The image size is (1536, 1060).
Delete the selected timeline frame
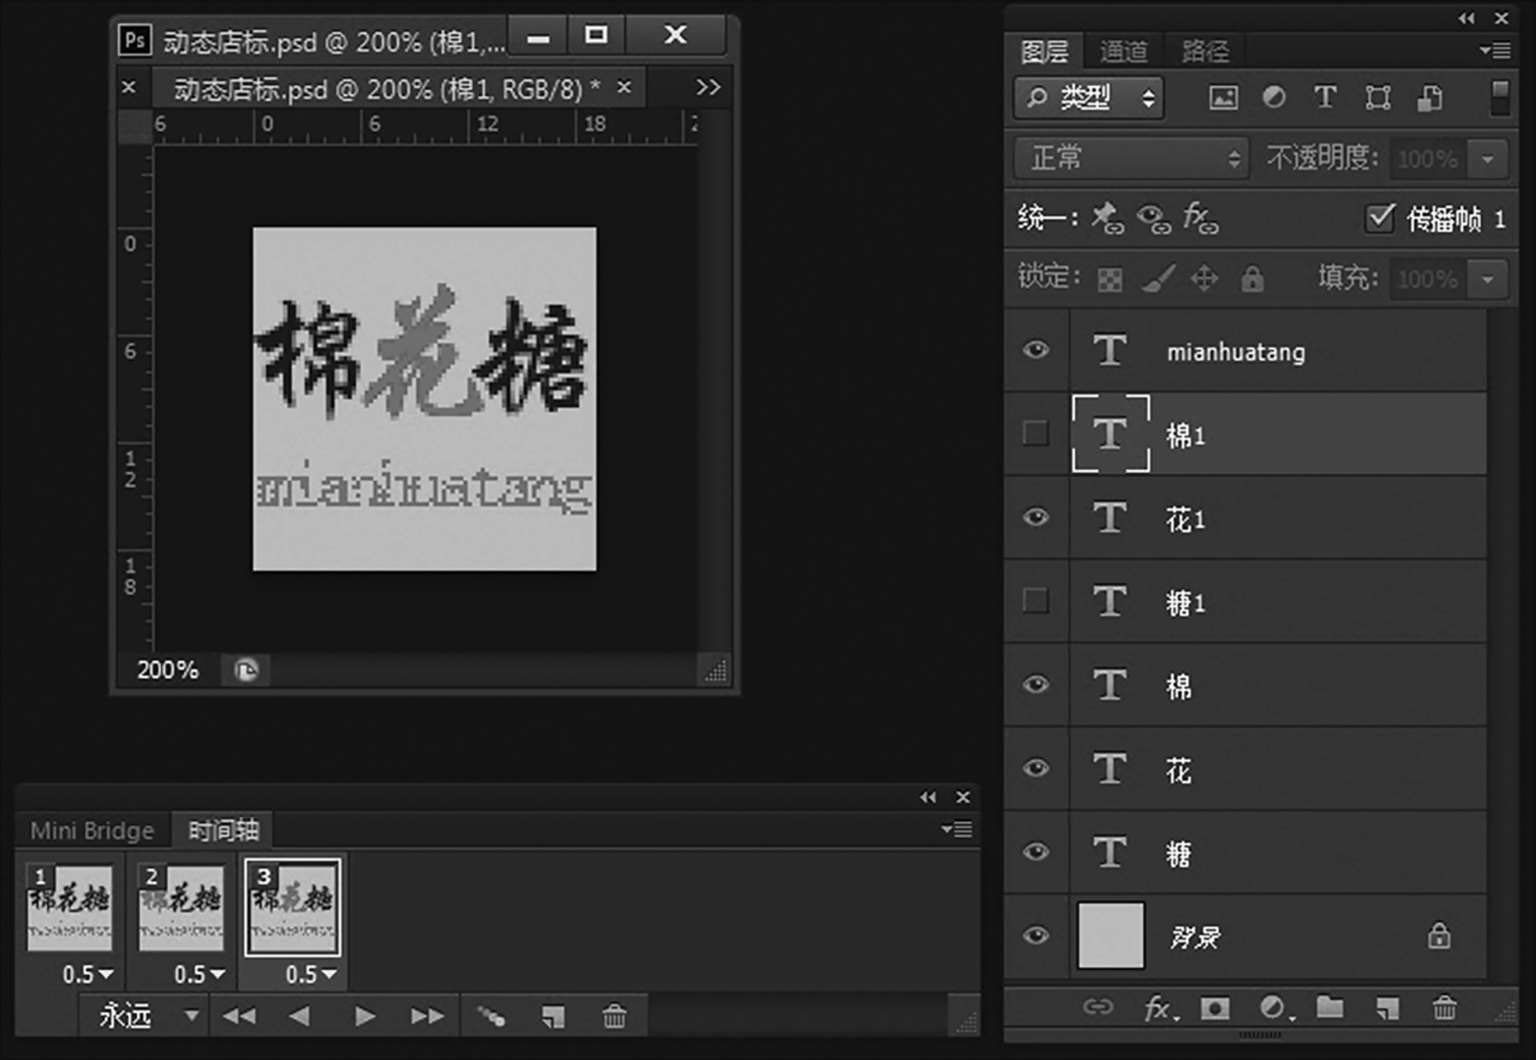click(614, 1017)
